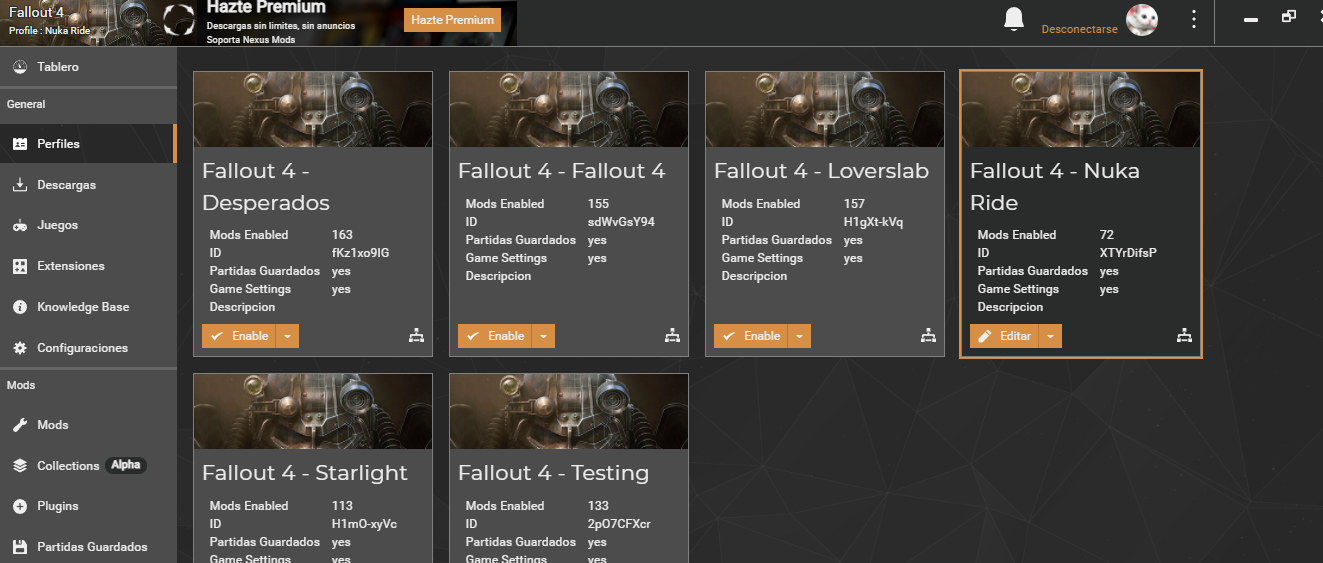This screenshot has height=563, width=1323.
Task: Collapse the Mods sidebar section header
Action: (88, 385)
